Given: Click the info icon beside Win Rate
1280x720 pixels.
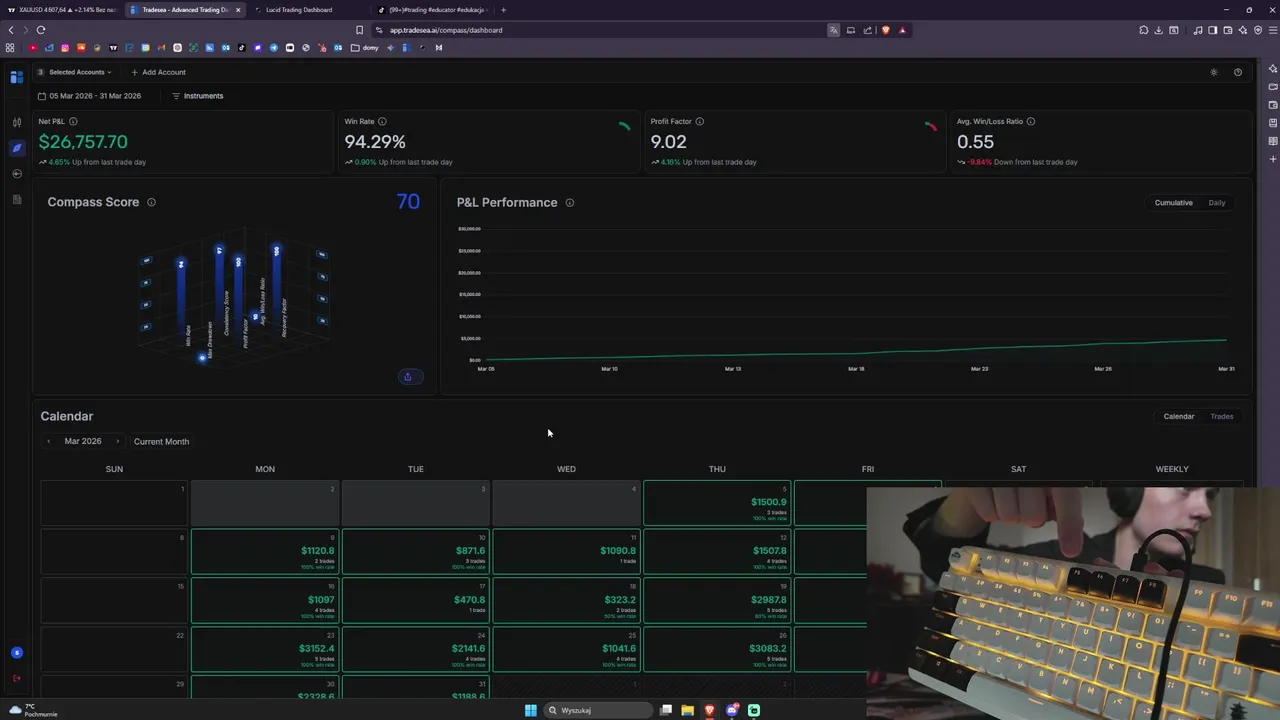Looking at the screenshot, I should tap(382, 121).
